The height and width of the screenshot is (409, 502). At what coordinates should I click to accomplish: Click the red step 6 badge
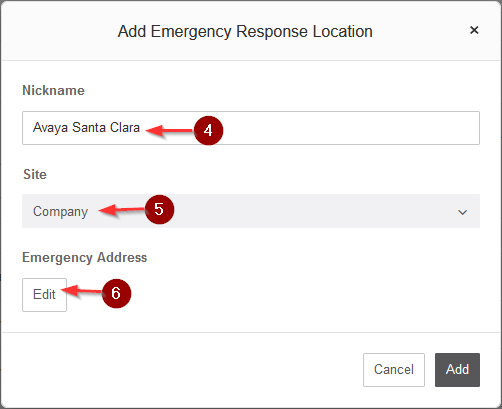(116, 293)
